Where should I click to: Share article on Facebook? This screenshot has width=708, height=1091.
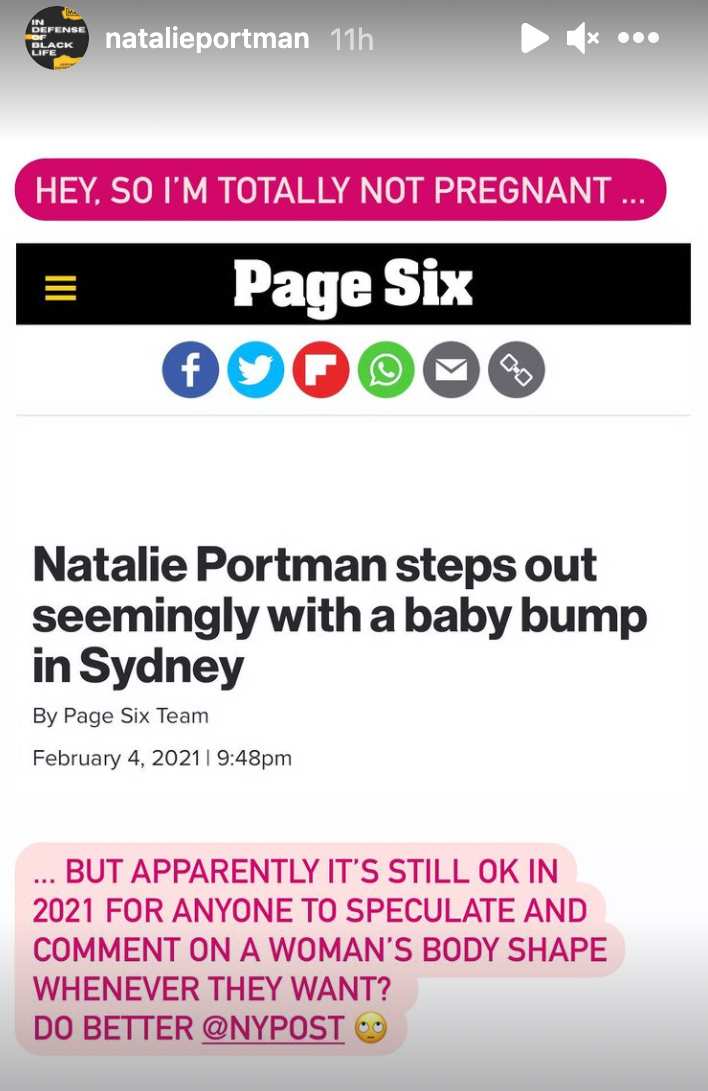pyautogui.click(x=190, y=369)
